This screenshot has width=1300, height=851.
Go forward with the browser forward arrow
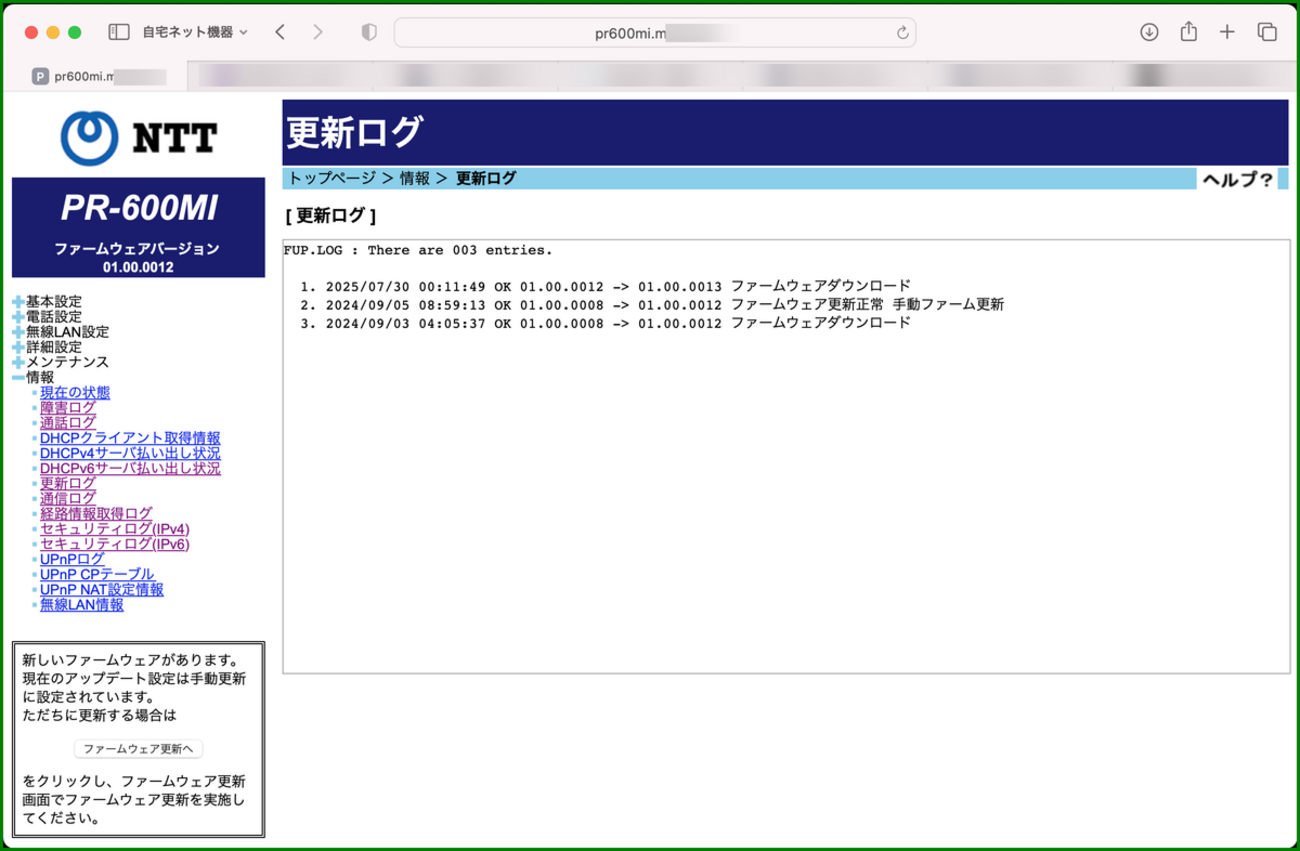pyautogui.click(x=318, y=32)
